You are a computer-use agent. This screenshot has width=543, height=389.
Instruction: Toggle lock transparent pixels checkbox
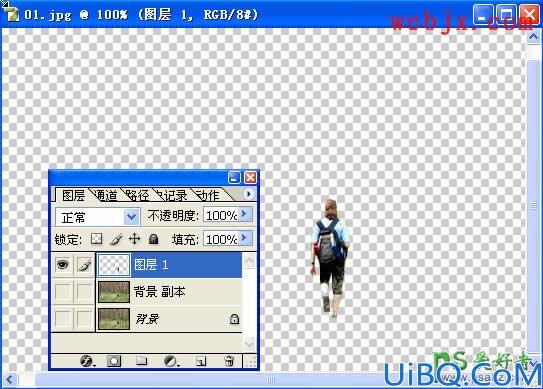coord(97,239)
